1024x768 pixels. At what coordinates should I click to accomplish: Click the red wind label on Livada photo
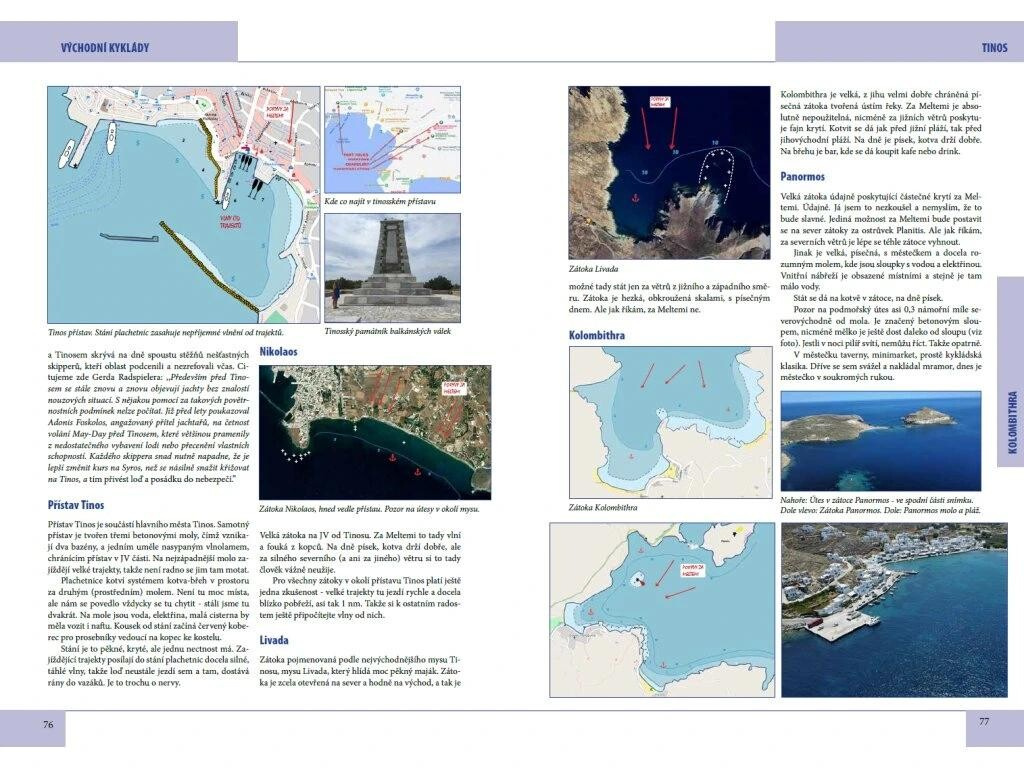click(658, 101)
